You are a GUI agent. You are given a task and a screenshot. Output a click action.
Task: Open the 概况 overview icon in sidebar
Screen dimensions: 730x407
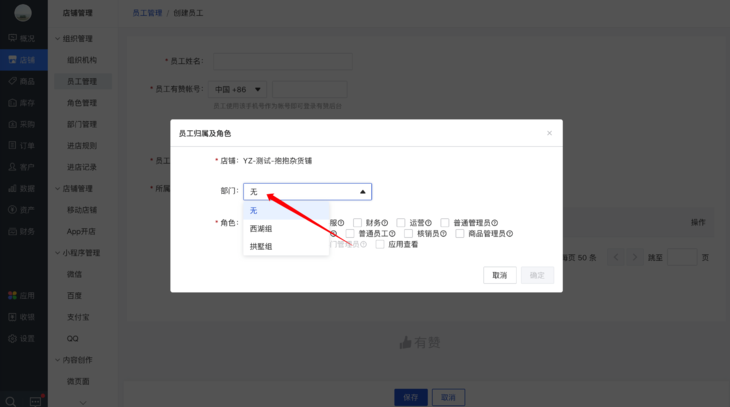[13, 38]
